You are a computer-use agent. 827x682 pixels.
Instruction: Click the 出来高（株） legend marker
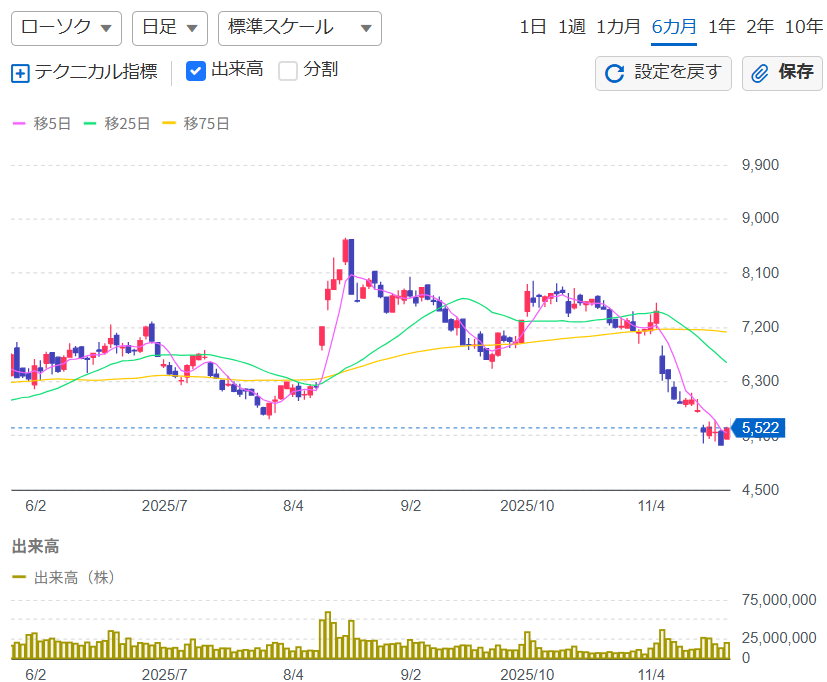point(19,577)
